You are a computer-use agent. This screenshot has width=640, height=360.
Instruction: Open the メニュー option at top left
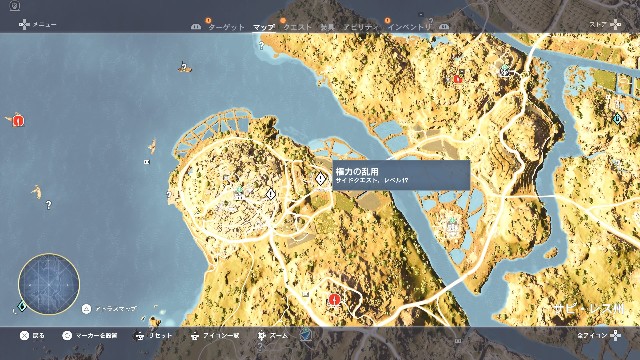tap(38, 25)
